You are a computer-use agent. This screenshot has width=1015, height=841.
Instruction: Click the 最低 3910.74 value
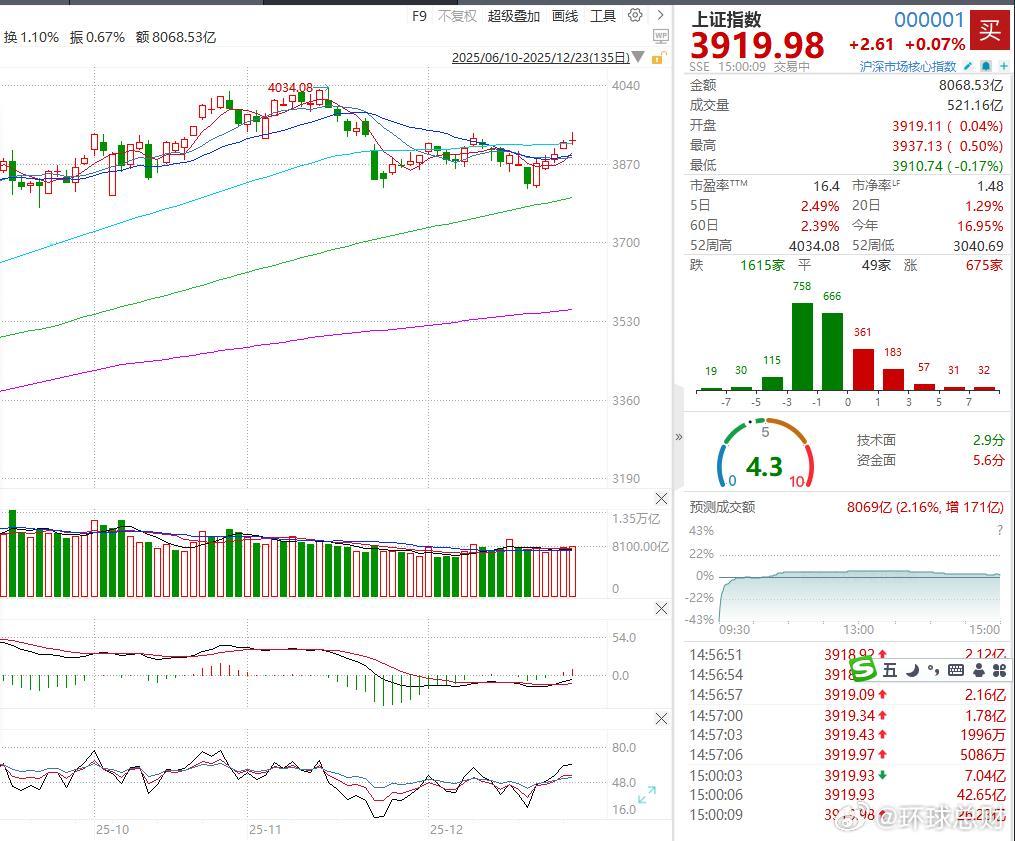(x=917, y=166)
